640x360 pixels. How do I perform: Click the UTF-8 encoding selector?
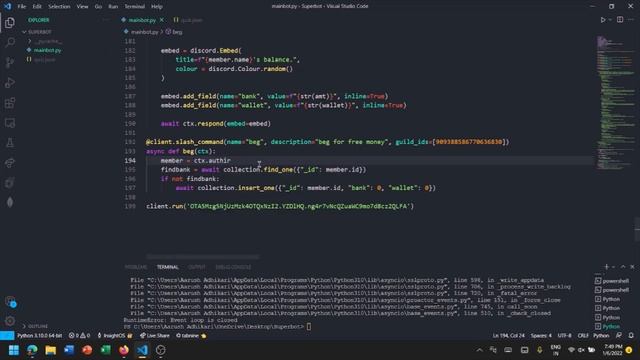point(564,336)
